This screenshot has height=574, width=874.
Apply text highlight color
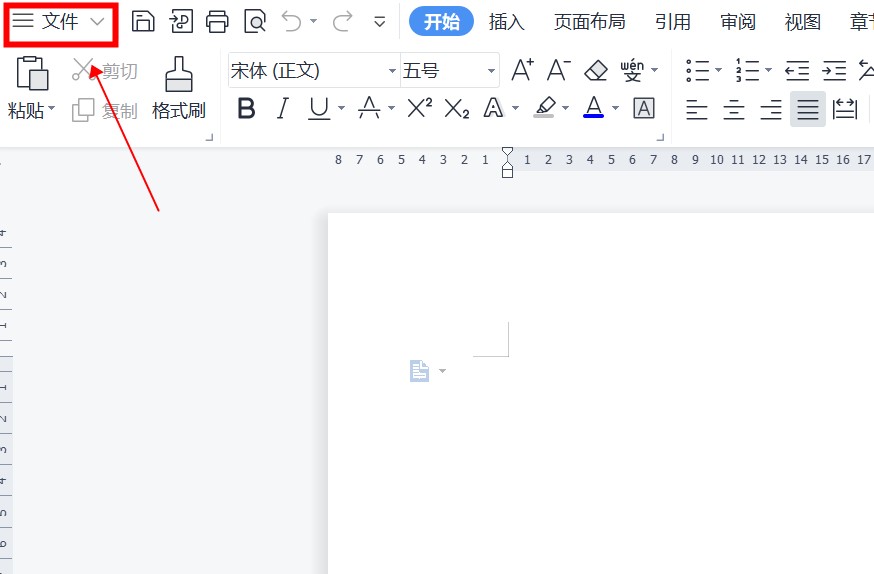click(545, 107)
